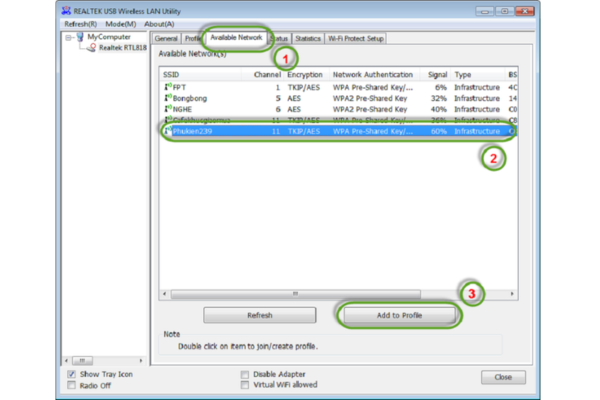Click the signal icon beside Phukien239

(x=168, y=131)
